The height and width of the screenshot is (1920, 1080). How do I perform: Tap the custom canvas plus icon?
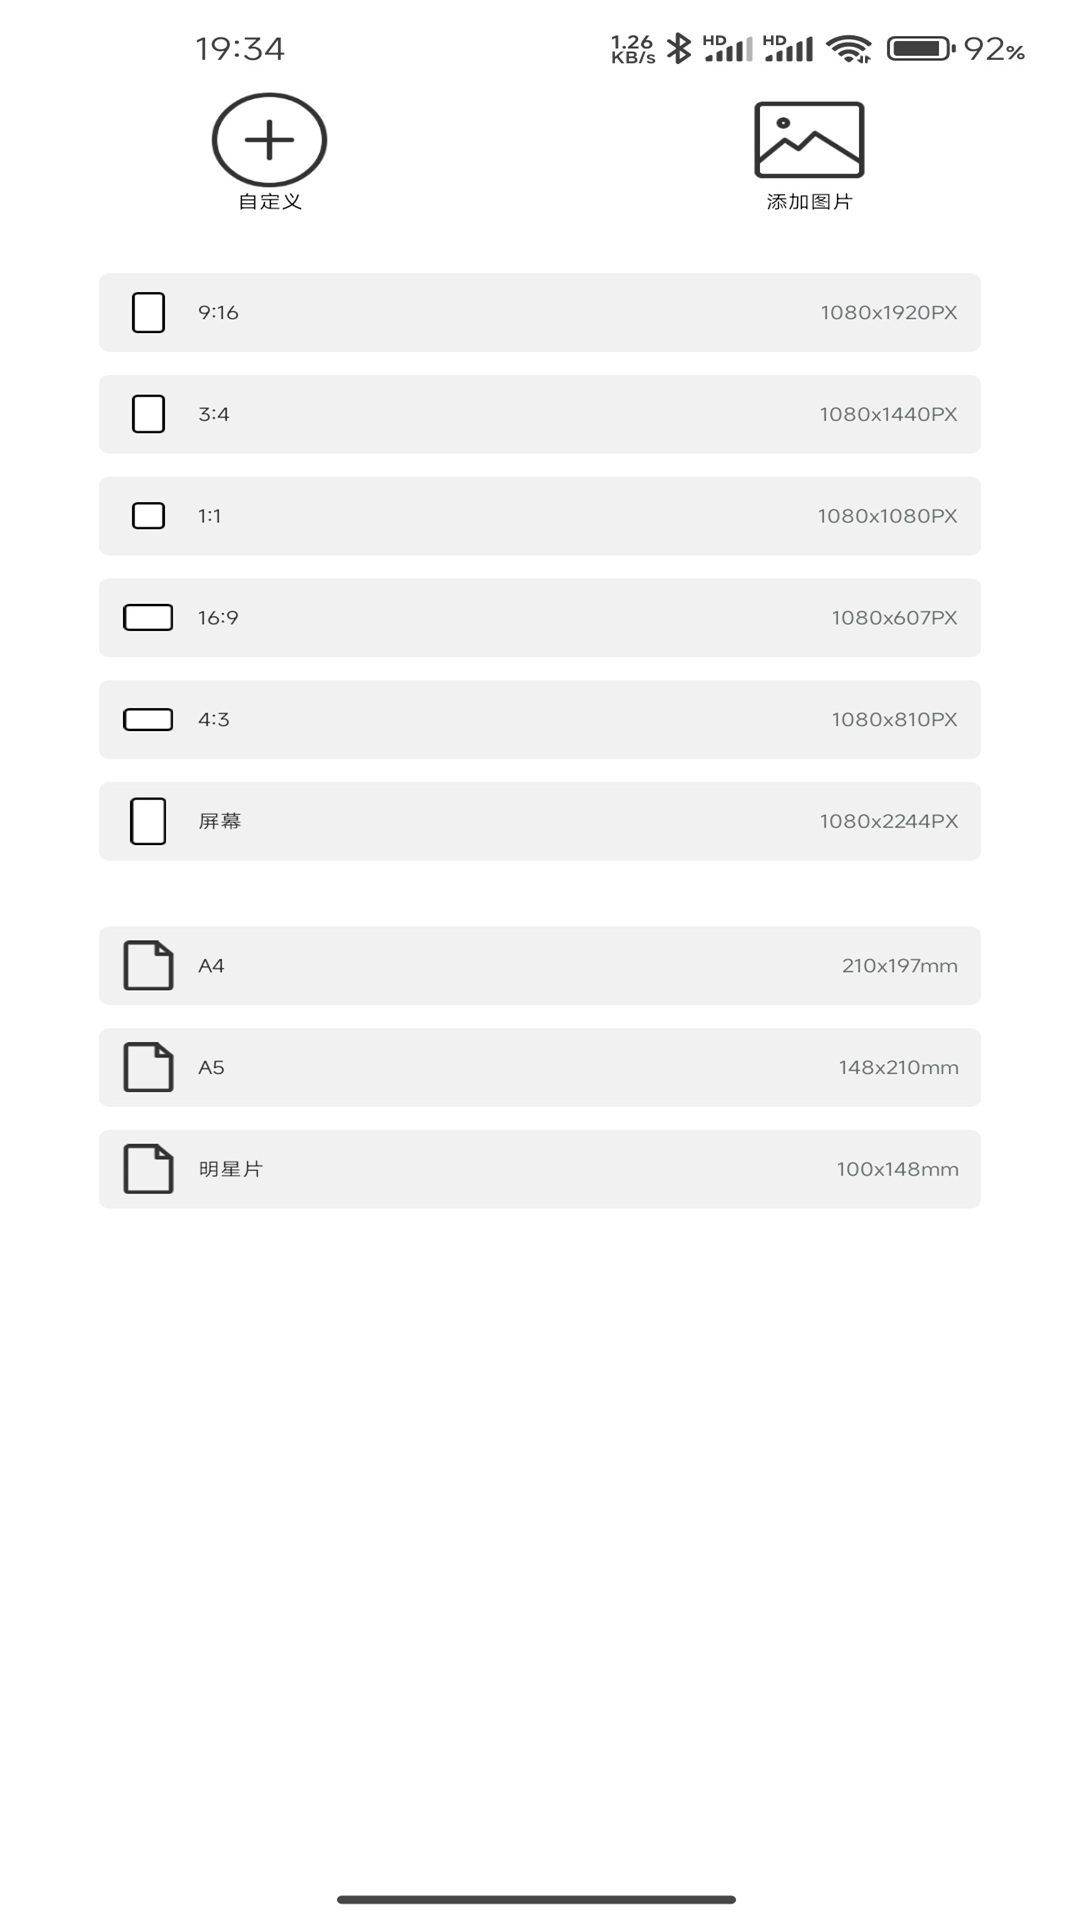point(269,140)
